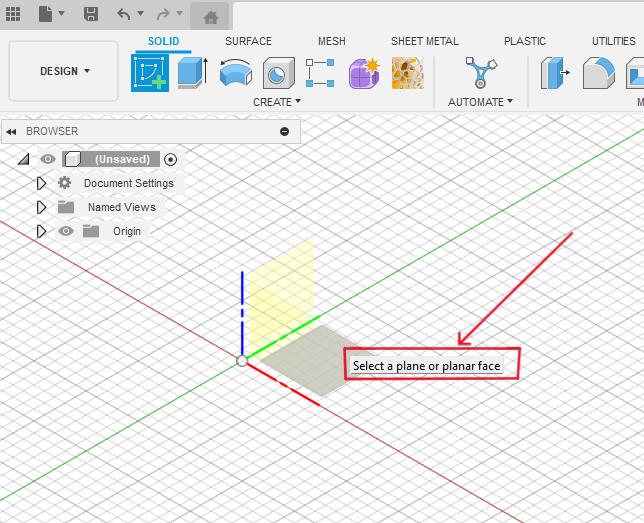Toggle visibility of the (Unsaved) component
Viewport: 644px width, 523px height.
click(48, 159)
